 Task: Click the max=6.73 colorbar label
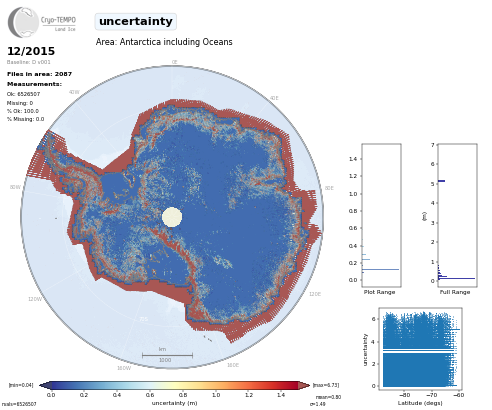coord(326,385)
